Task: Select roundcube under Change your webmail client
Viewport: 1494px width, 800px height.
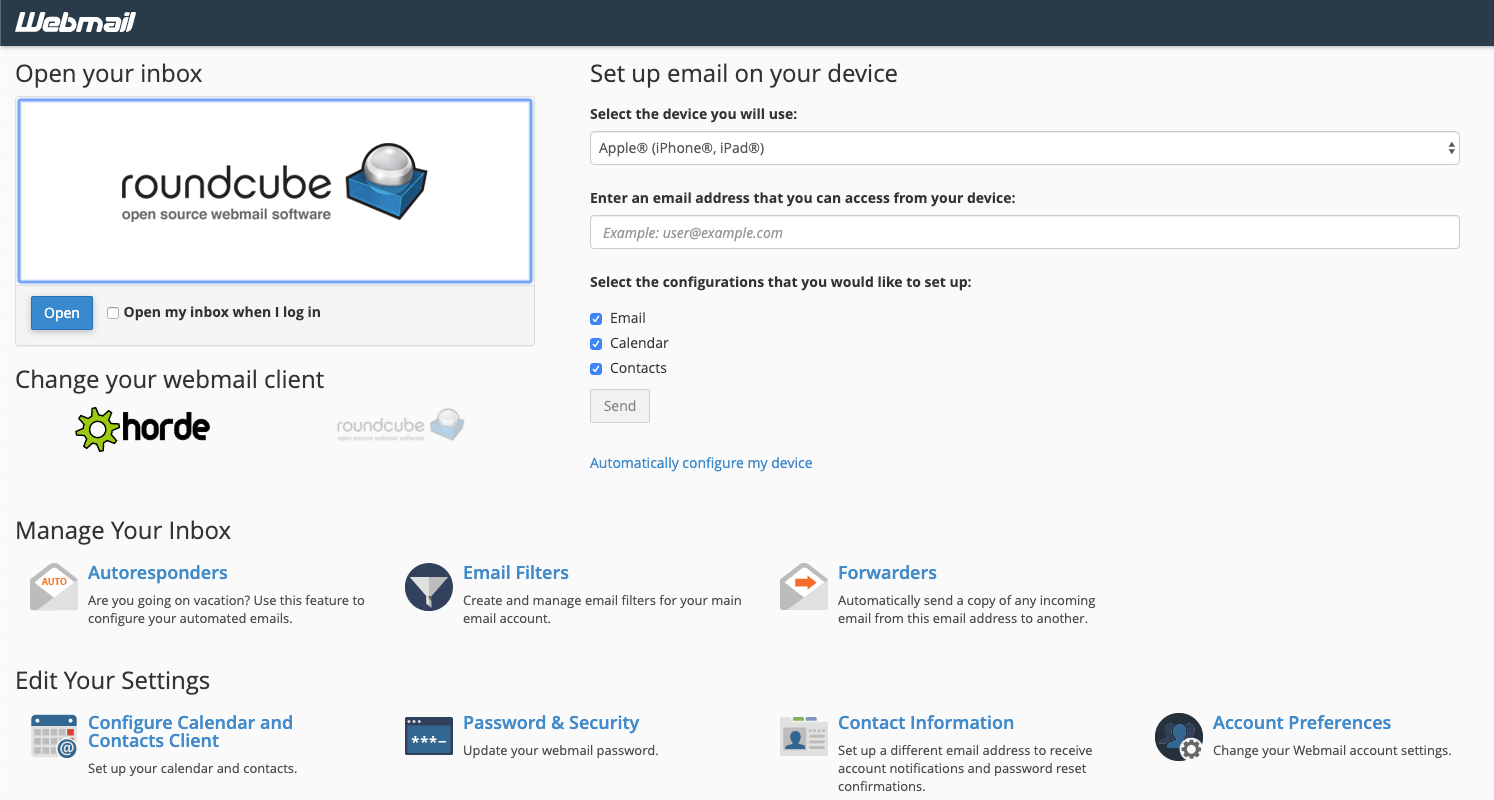Action: coord(399,424)
